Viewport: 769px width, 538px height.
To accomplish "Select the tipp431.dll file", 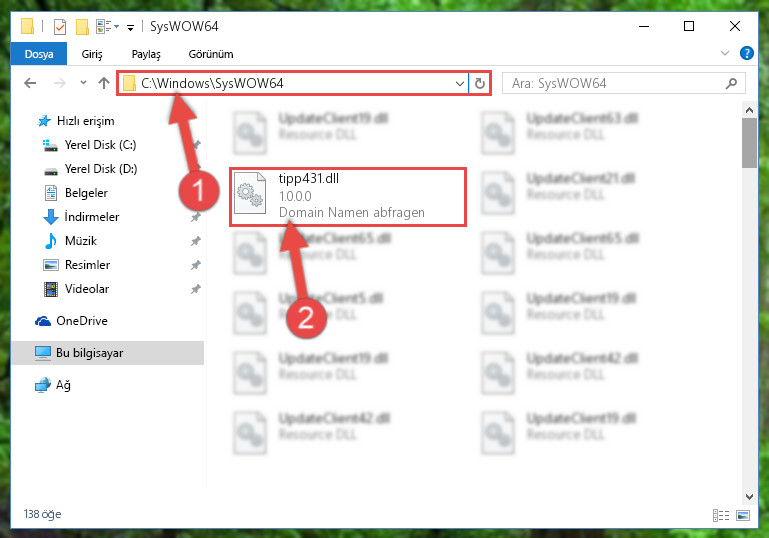I will [x=348, y=197].
